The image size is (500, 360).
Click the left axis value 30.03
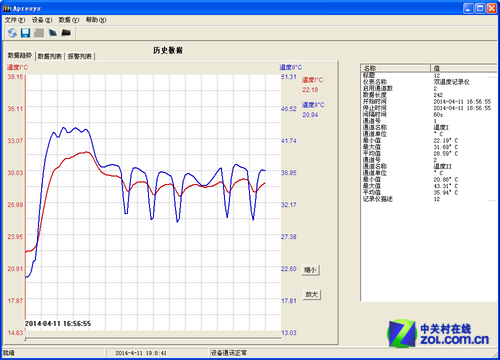click(16, 173)
